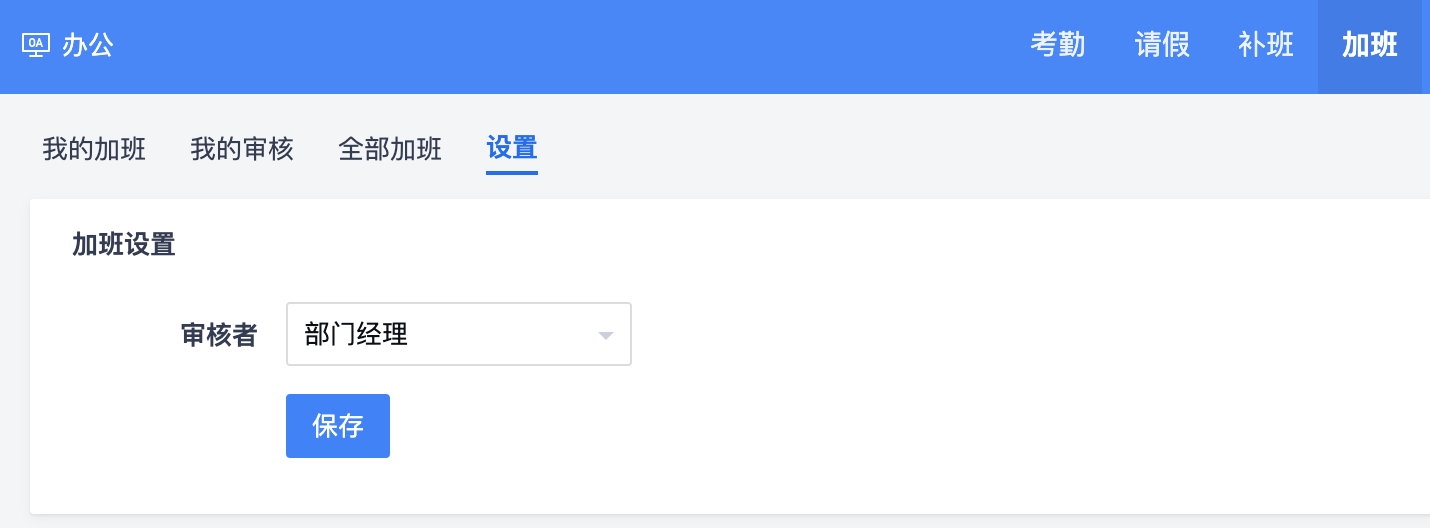Select the 设置 tab

click(512, 148)
